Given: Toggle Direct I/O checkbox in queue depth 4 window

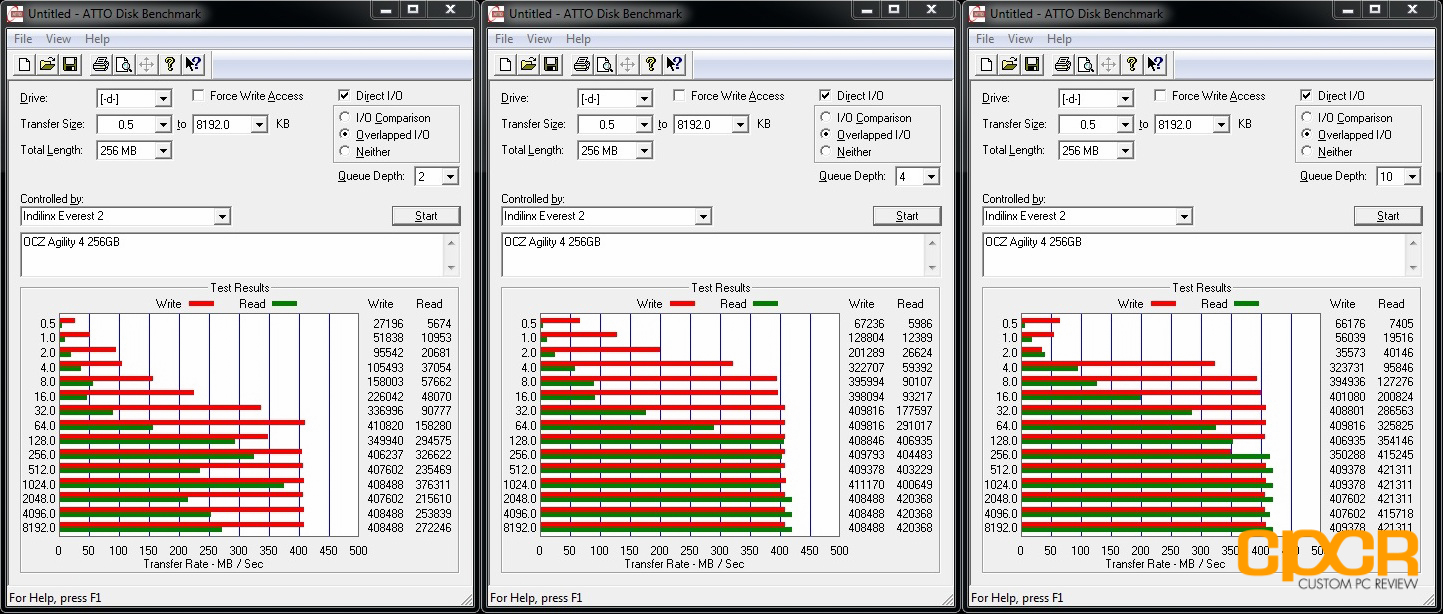Looking at the screenshot, I should pyautogui.click(x=826, y=96).
